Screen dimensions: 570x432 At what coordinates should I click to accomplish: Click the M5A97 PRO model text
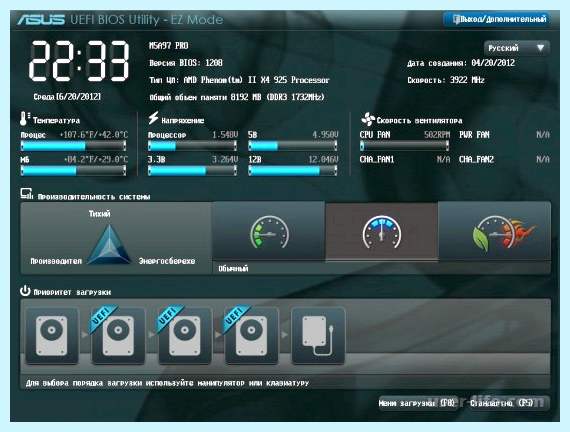tap(169, 45)
